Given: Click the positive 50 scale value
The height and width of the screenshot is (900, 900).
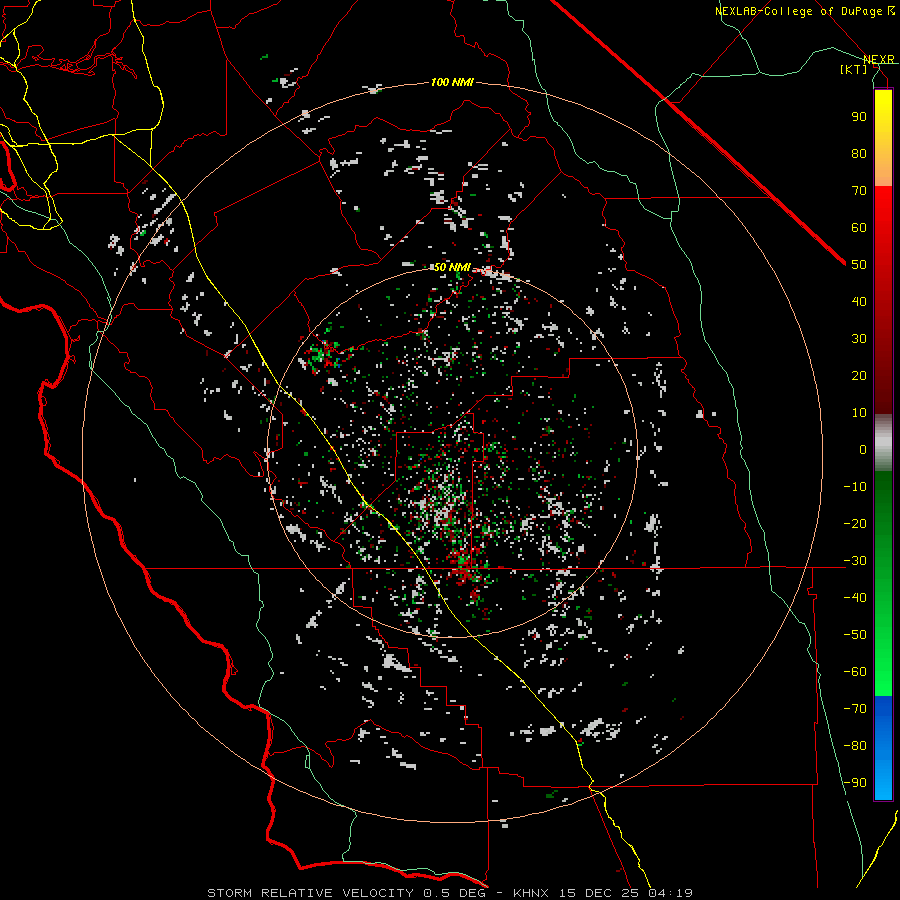Looking at the screenshot, I should 859,265.
